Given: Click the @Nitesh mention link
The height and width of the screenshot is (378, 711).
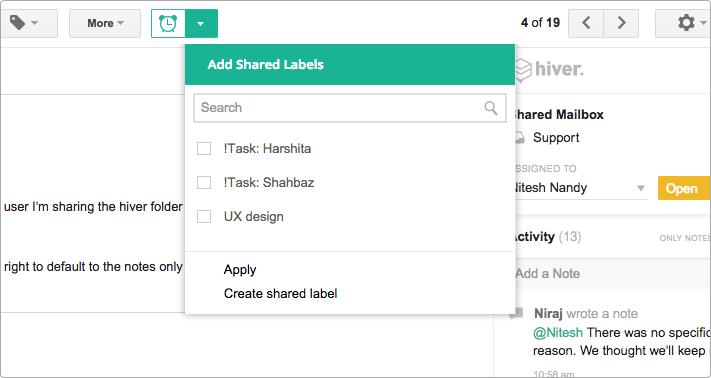Looking at the screenshot, I should click(x=558, y=333).
